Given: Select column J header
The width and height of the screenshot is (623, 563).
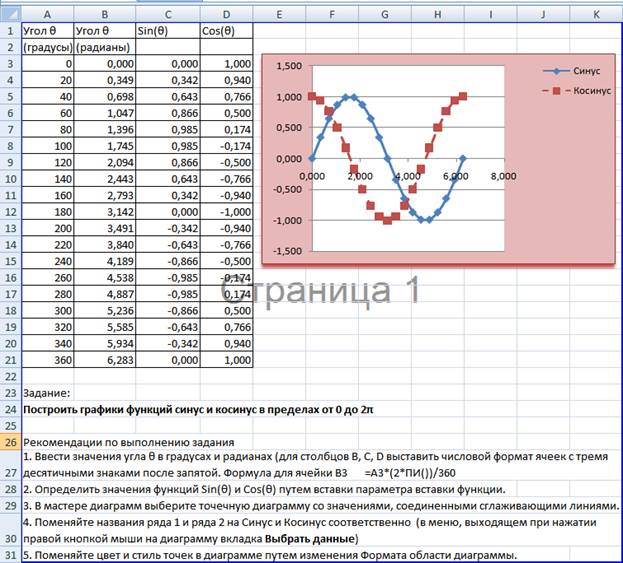Looking at the screenshot, I should pos(543,14).
